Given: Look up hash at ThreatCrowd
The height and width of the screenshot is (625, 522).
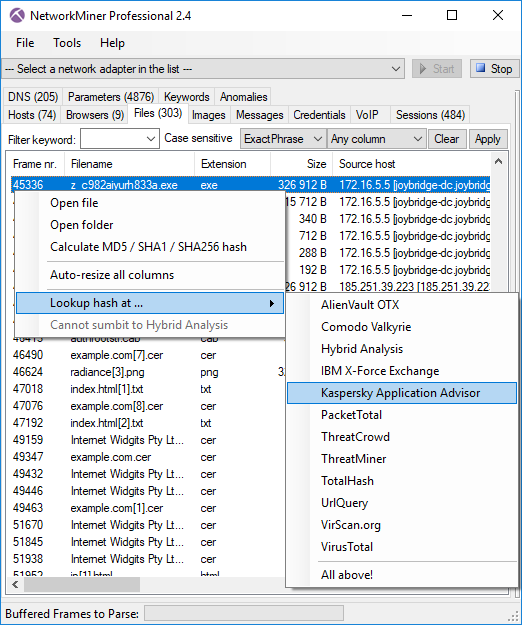Looking at the screenshot, I should click(x=402, y=437).
